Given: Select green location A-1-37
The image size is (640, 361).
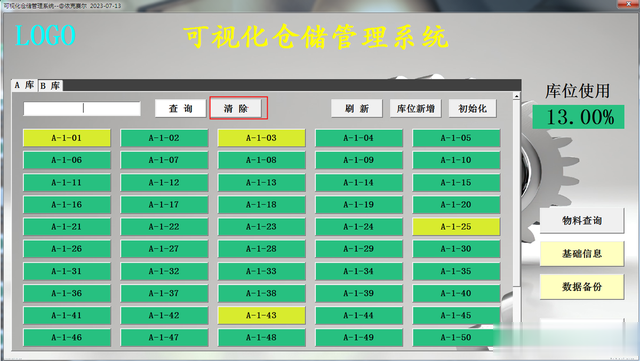Looking at the screenshot, I should pos(164,293).
